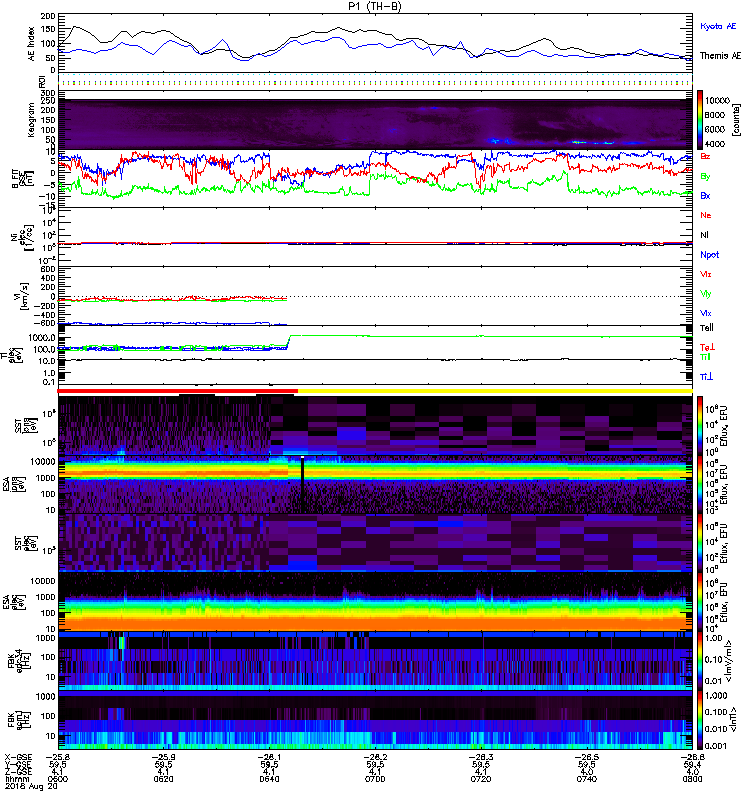Select the black Te∥ legend label

706,328
